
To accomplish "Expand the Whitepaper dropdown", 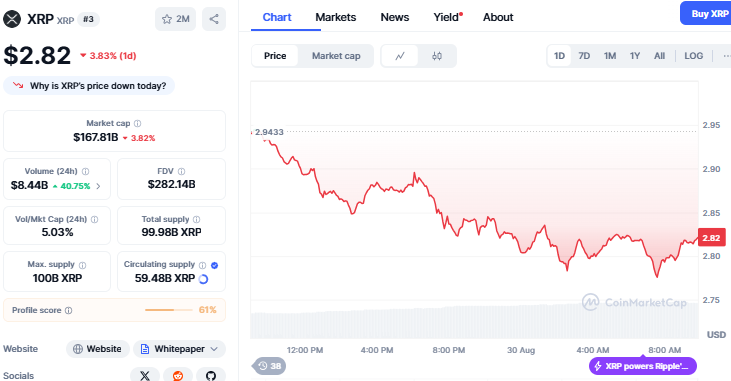I will click(179, 349).
